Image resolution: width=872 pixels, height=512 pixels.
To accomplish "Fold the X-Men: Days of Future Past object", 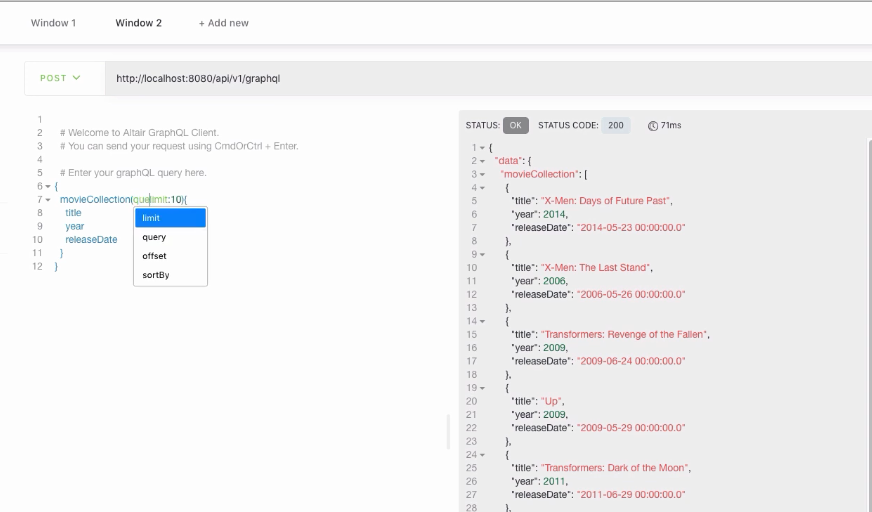I will [x=482, y=188].
